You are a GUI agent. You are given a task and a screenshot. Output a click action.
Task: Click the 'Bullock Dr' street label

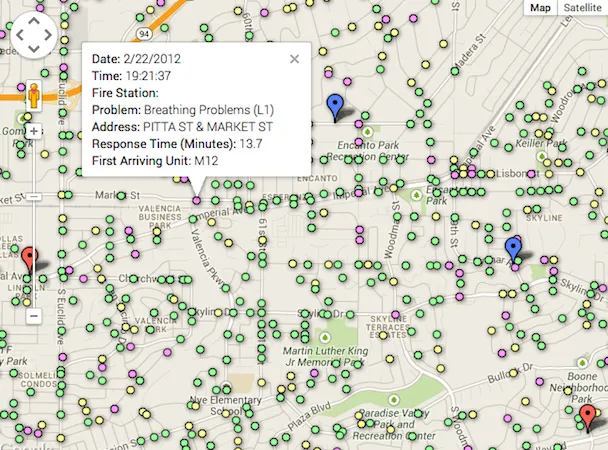510,373
